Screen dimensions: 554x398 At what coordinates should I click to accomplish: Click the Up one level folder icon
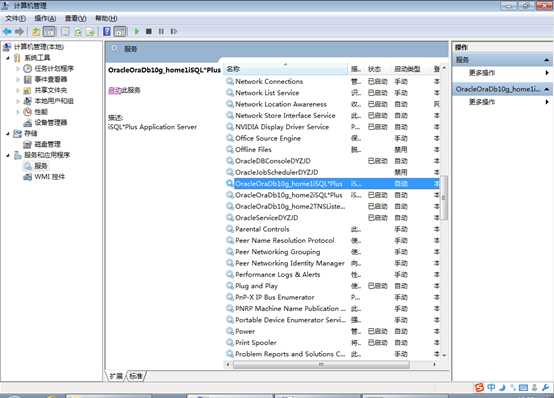coord(36,32)
